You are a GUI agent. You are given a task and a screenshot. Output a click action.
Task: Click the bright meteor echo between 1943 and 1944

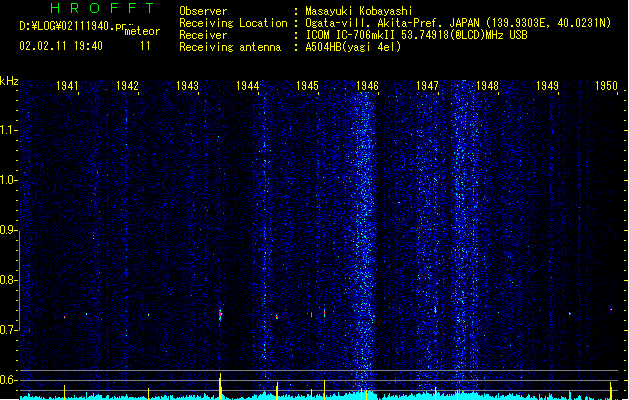(220, 315)
